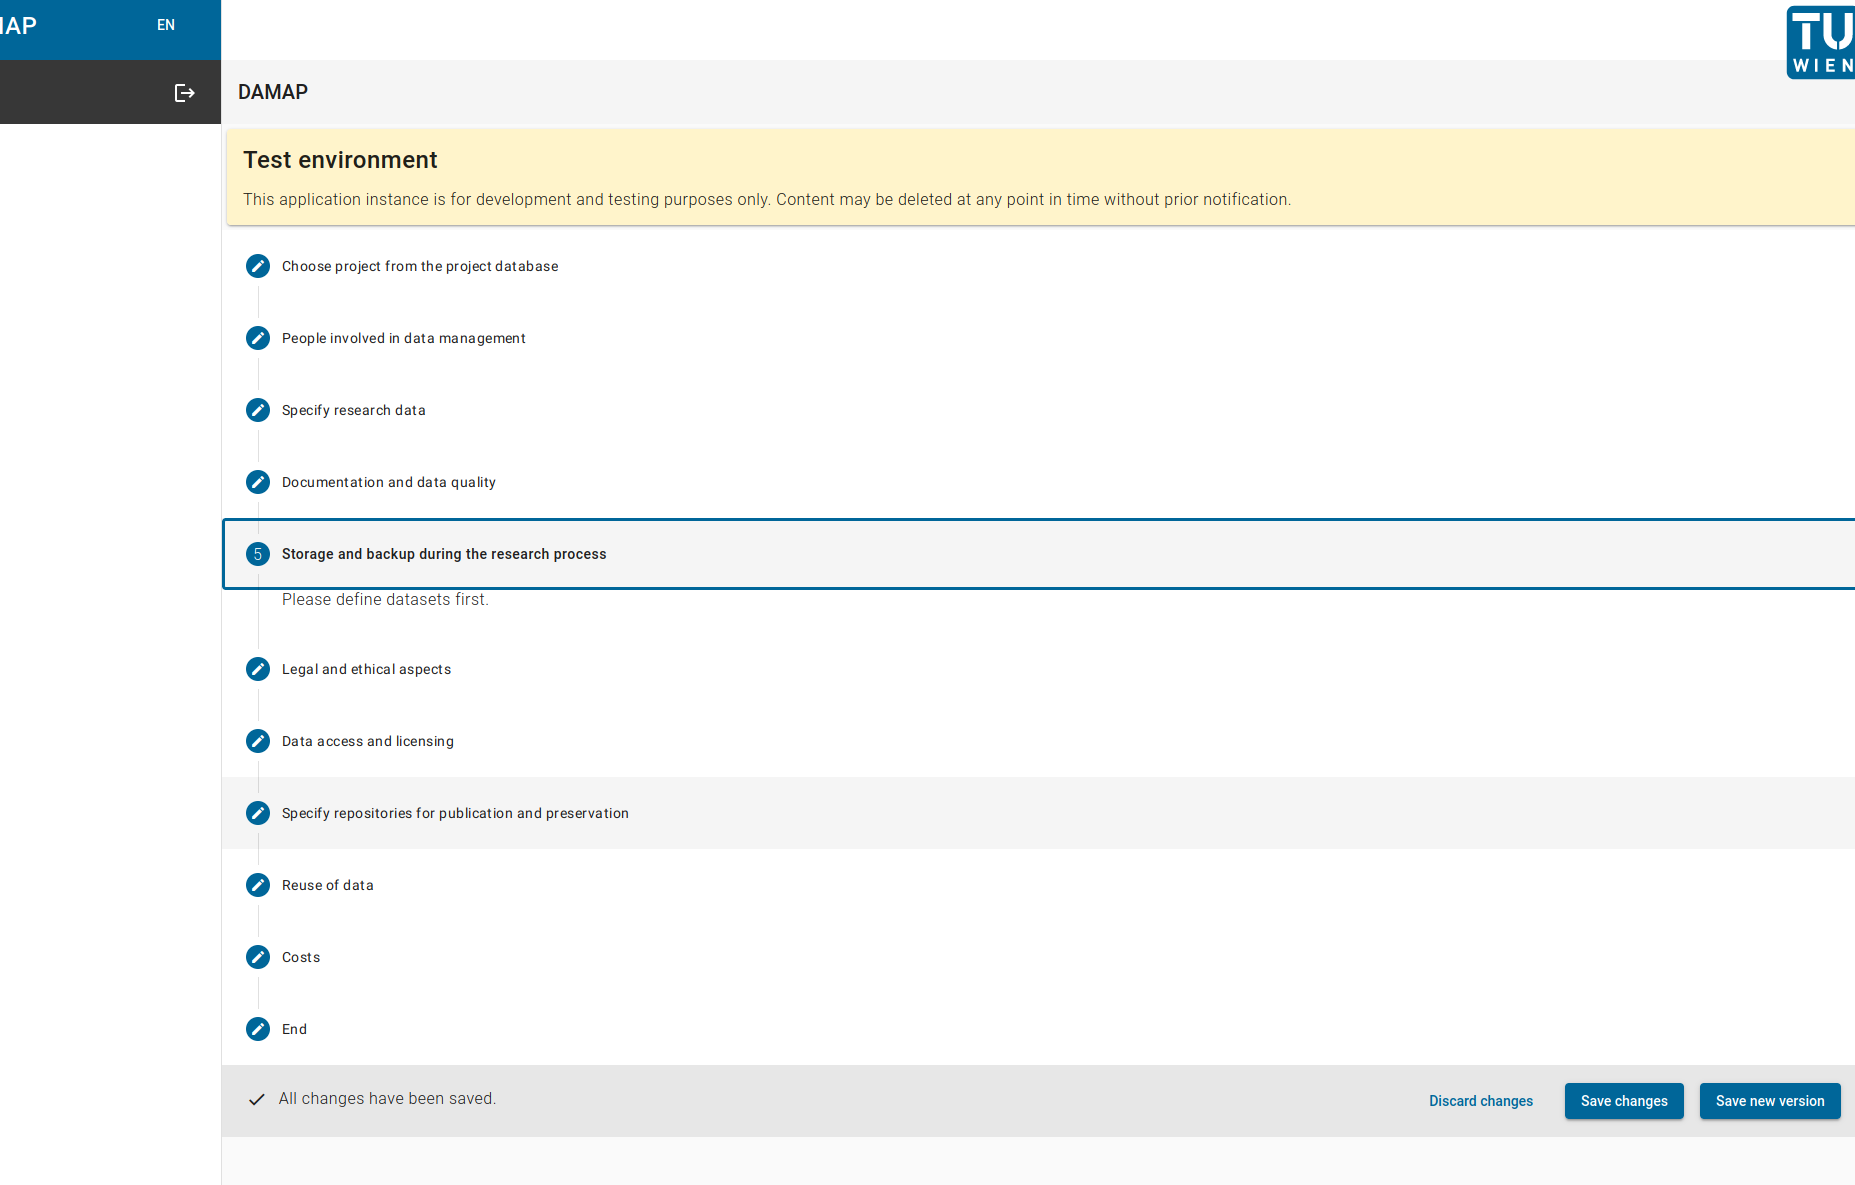Go to 'Data access and licensing' step
The height and width of the screenshot is (1185, 1855).
click(x=368, y=741)
